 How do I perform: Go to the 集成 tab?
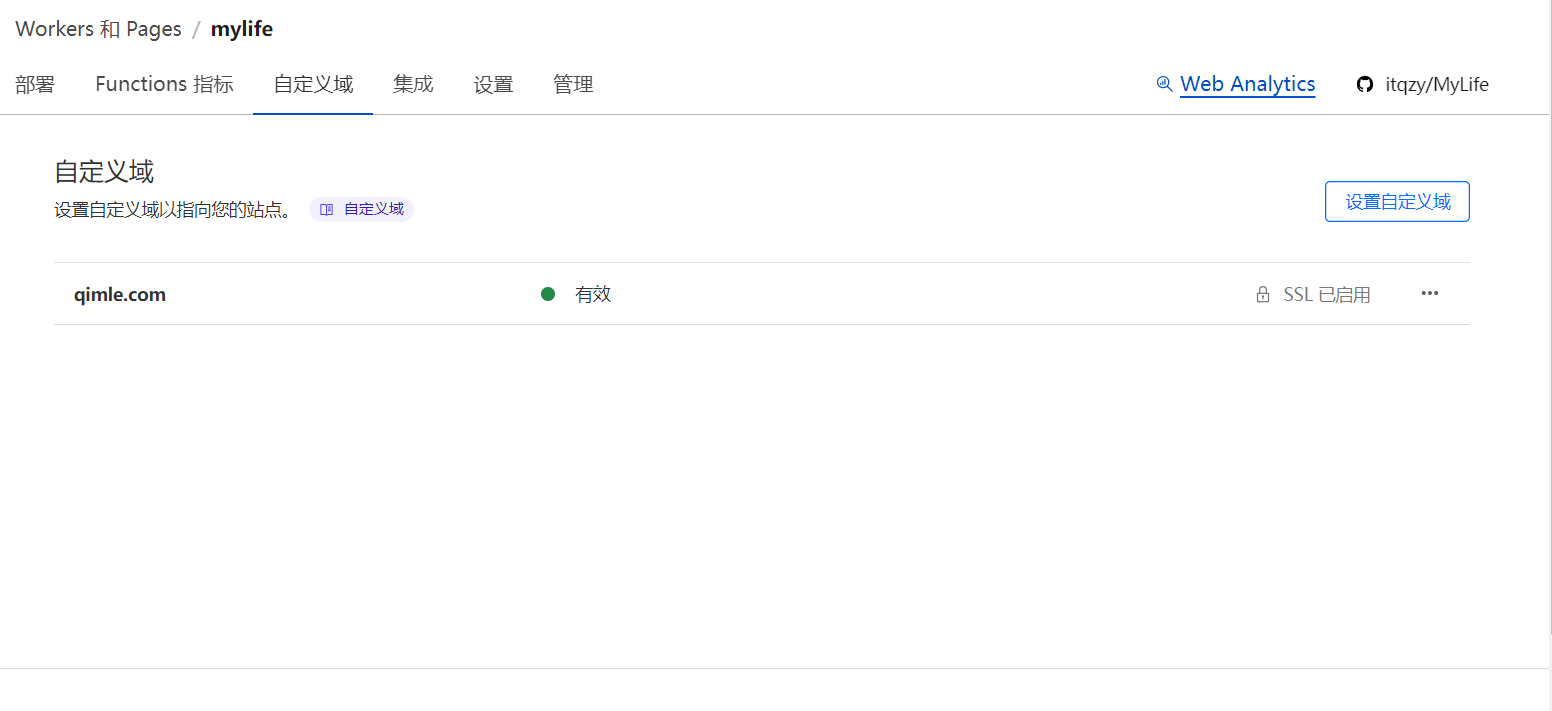pyautogui.click(x=413, y=85)
